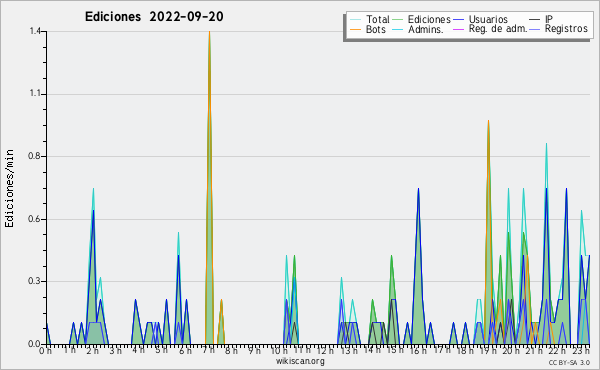Click the '0 h' x-axis label

45,350
